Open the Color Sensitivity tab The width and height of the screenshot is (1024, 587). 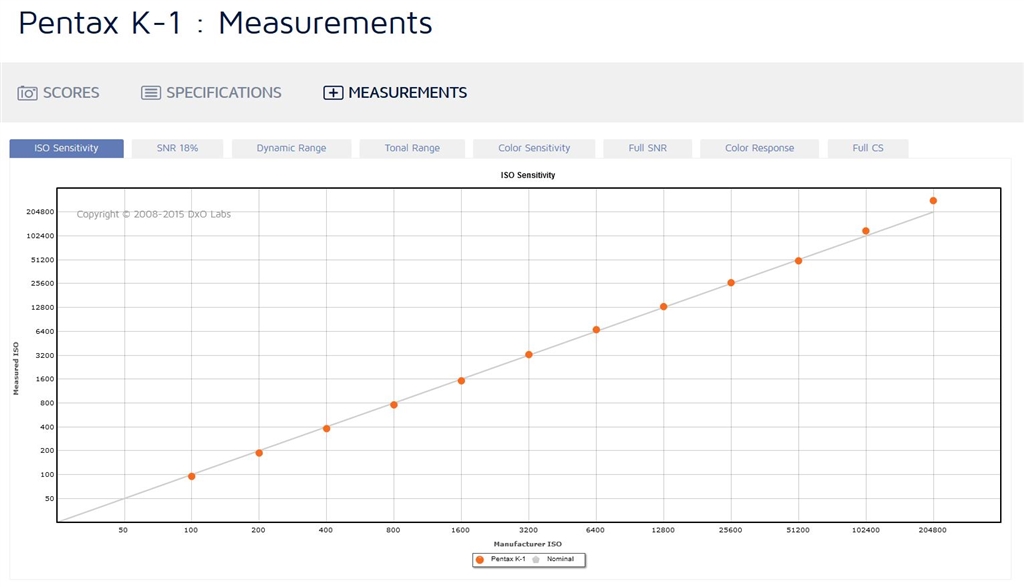pyautogui.click(x=534, y=148)
